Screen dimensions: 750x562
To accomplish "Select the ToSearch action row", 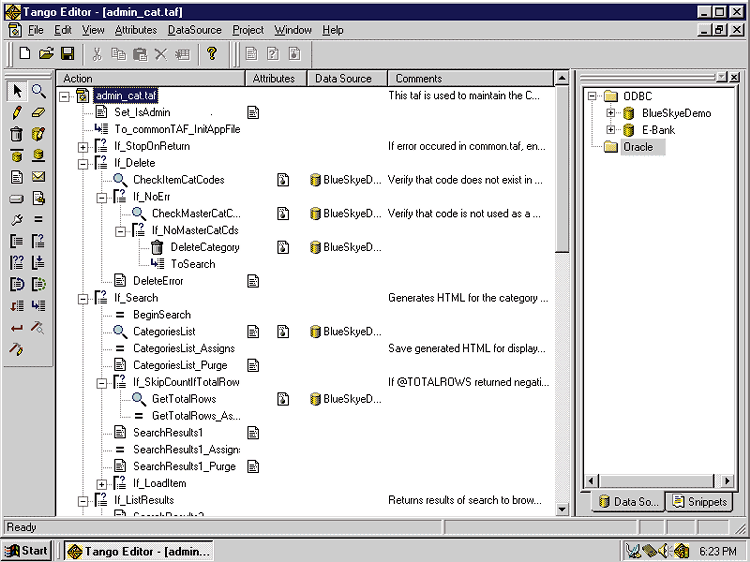I will click(x=193, y=264).
